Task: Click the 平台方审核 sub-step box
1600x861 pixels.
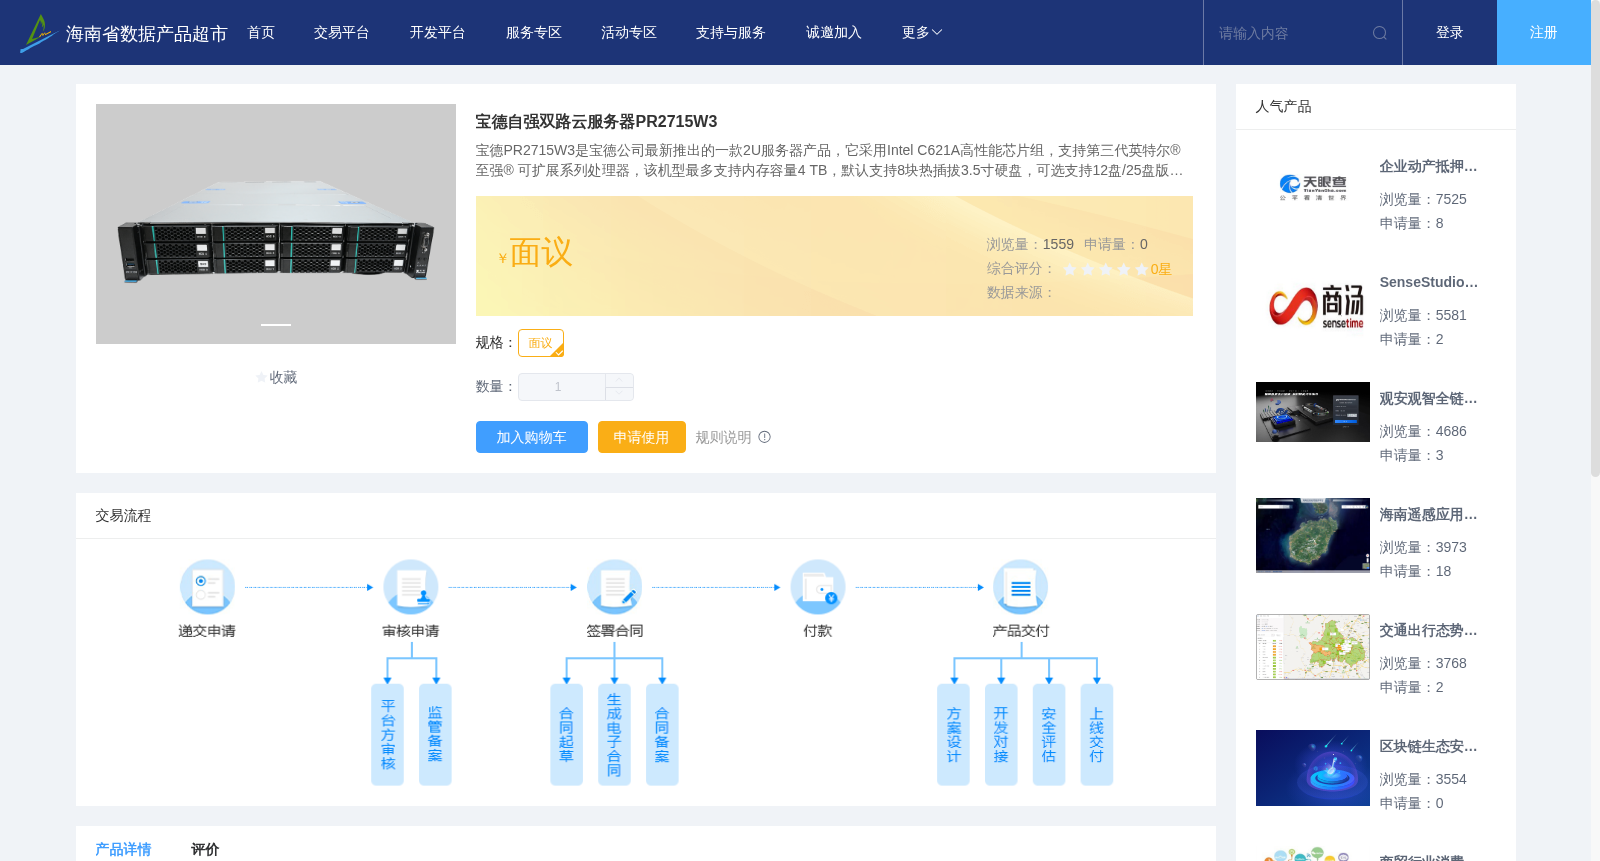Action: (388, 735)
